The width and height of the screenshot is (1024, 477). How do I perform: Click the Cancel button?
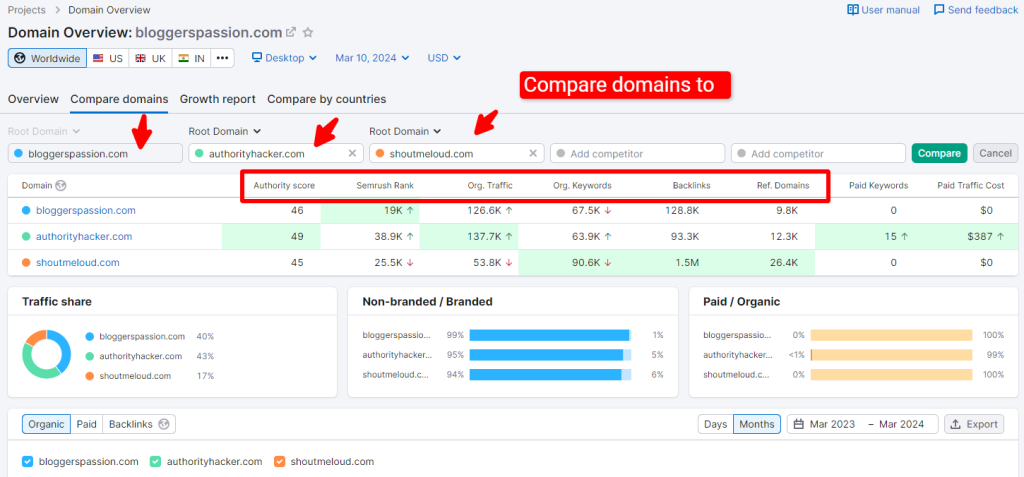995,154
